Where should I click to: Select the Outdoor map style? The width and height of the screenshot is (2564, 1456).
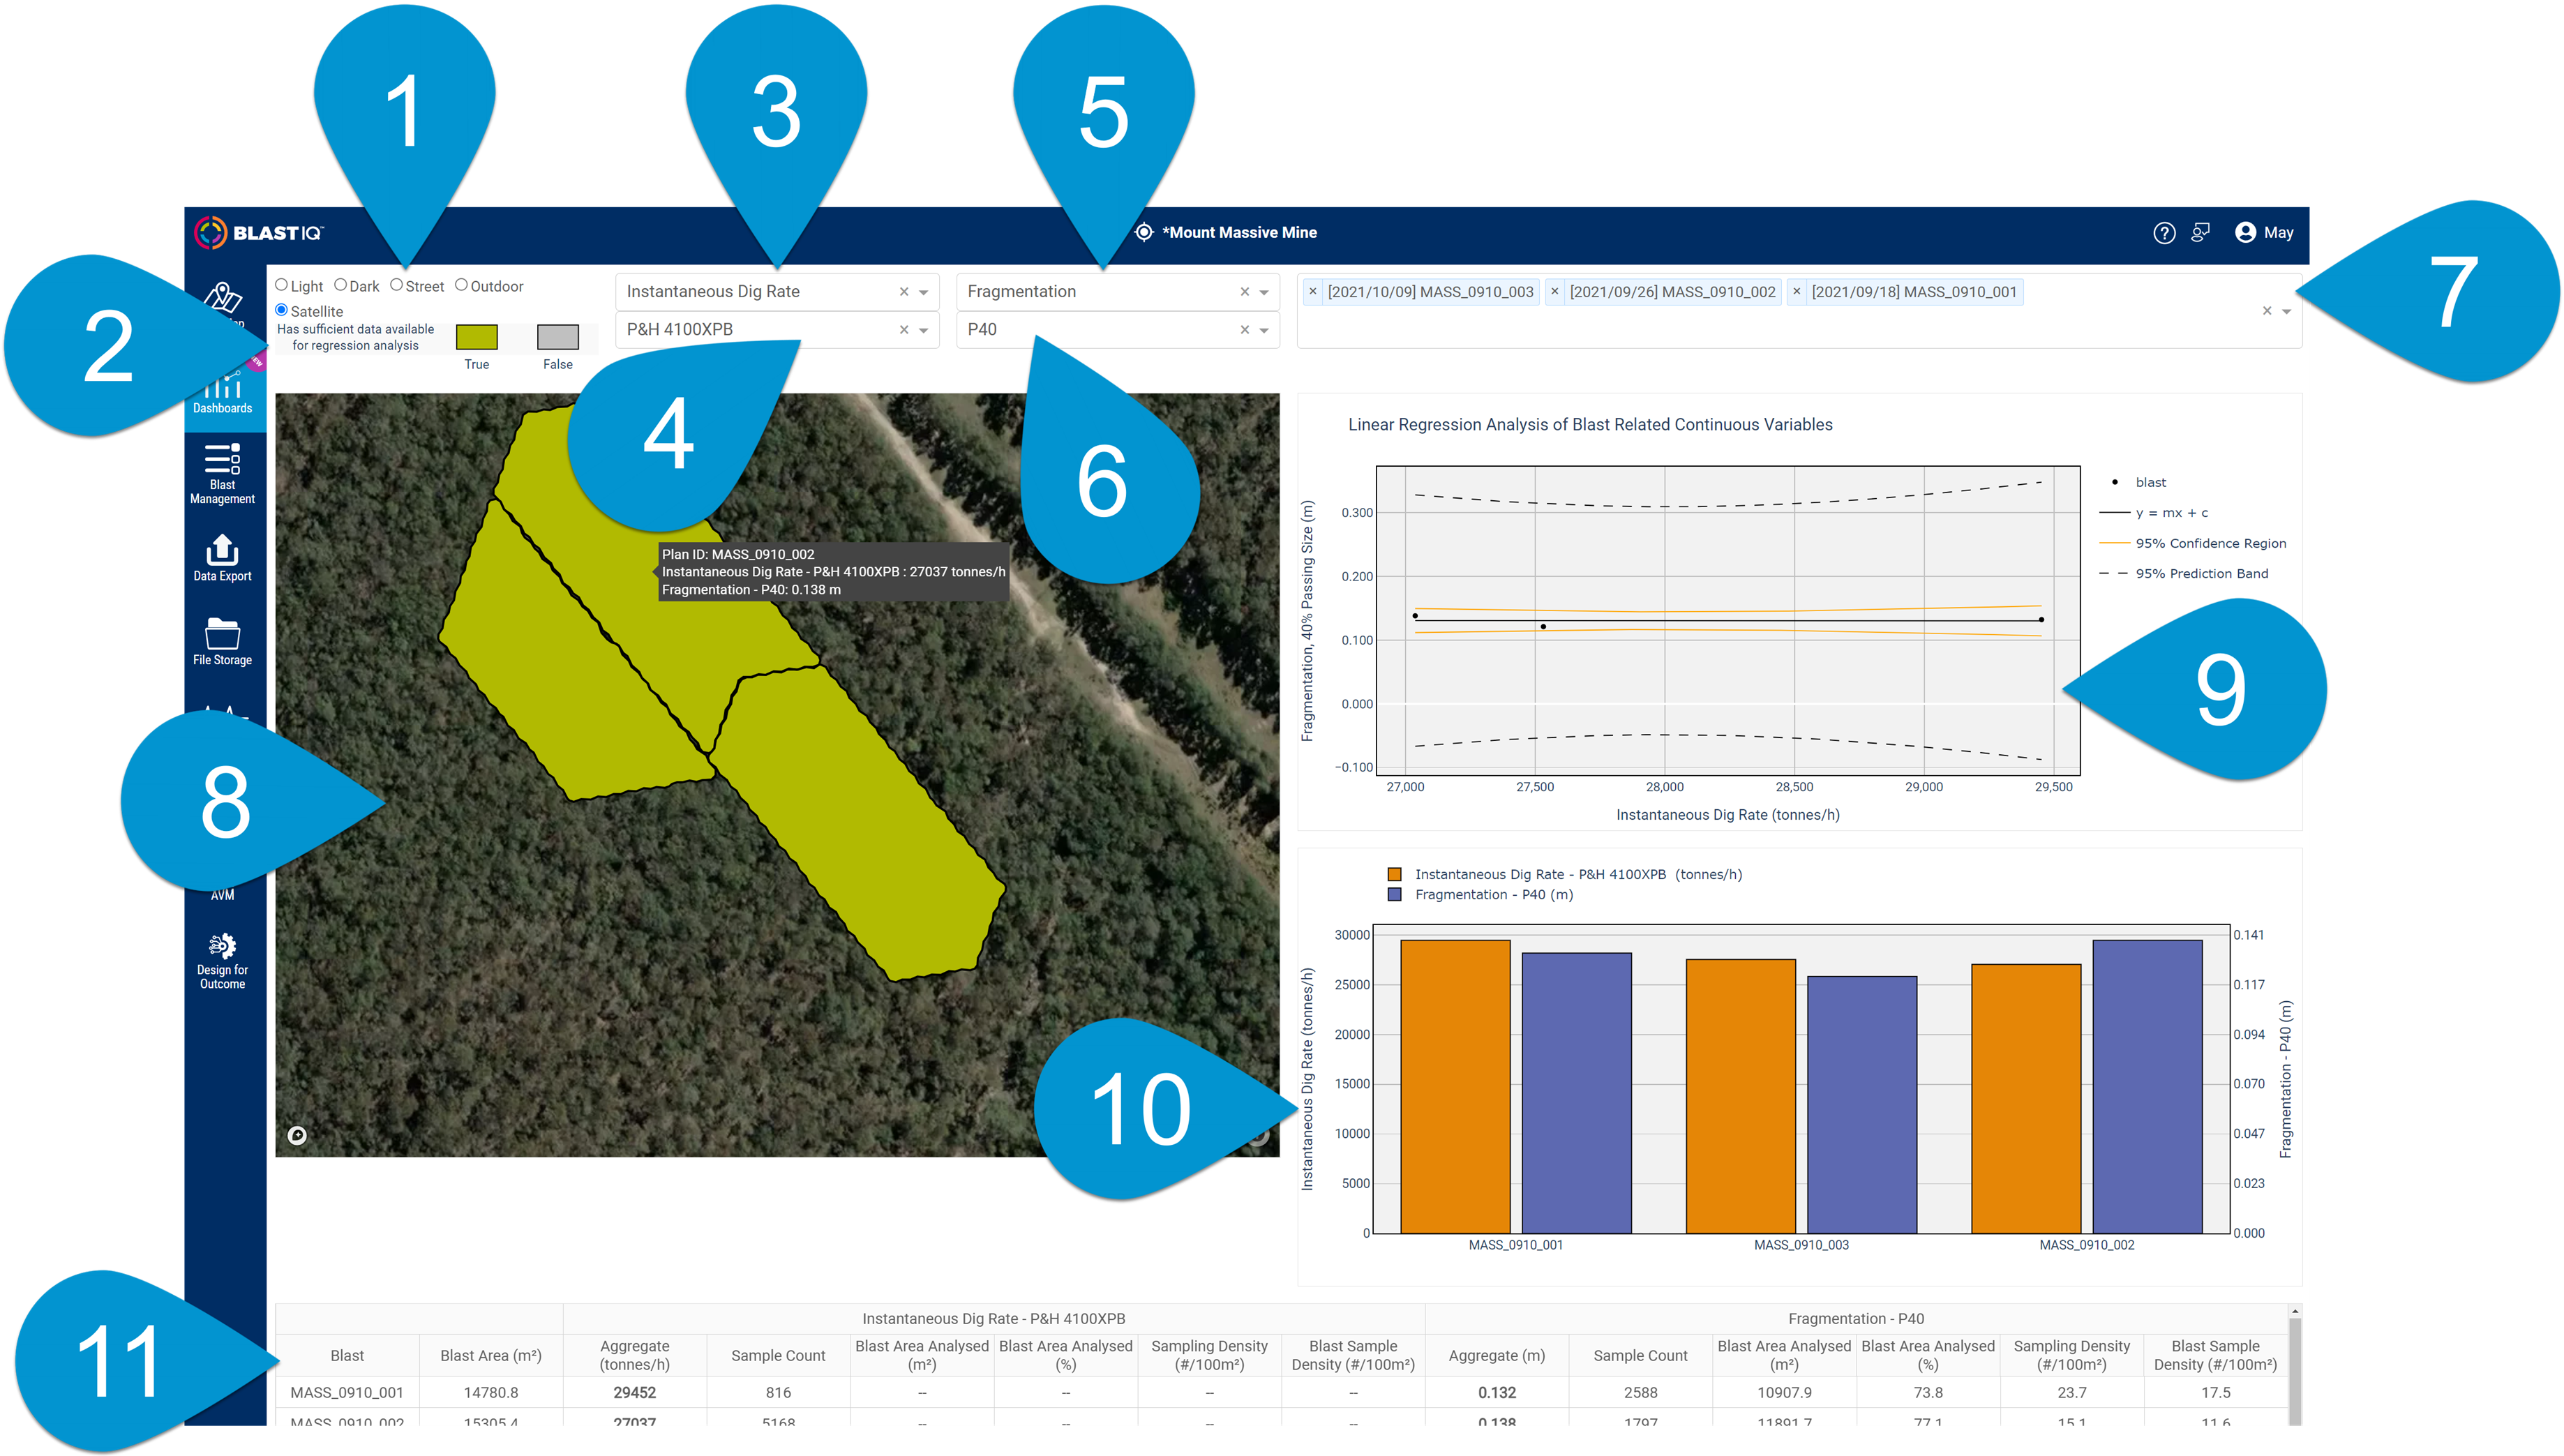[x=462, y=286]
